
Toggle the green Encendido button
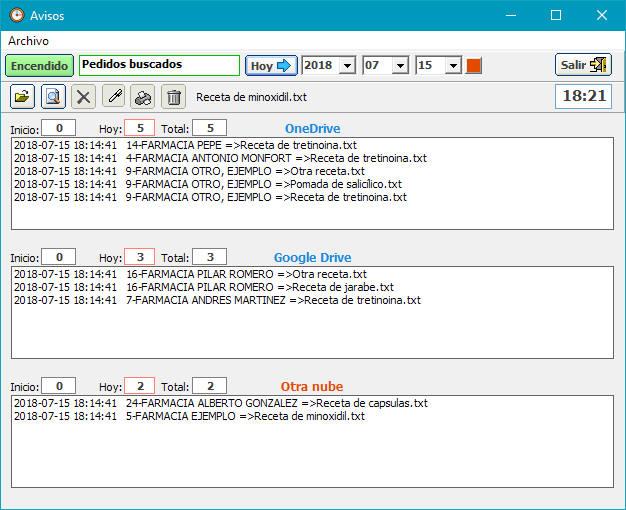[x=40, y=65]
